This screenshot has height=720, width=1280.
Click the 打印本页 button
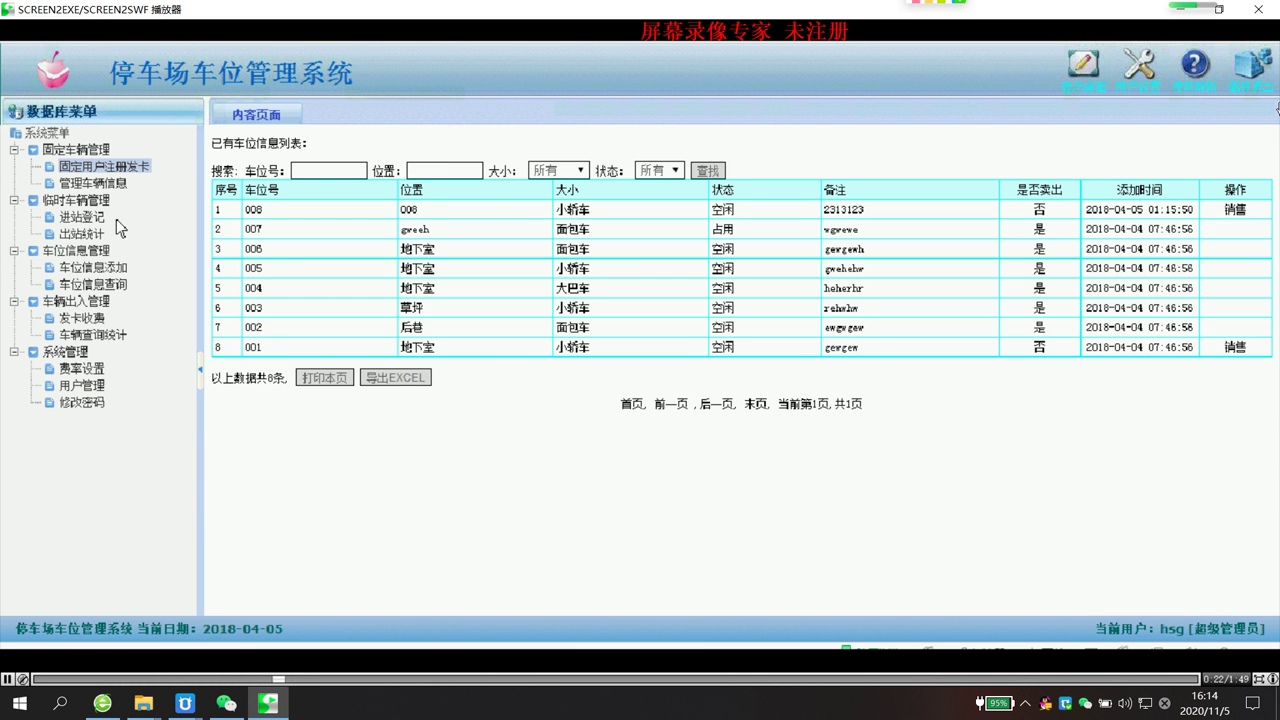[325, 378]
